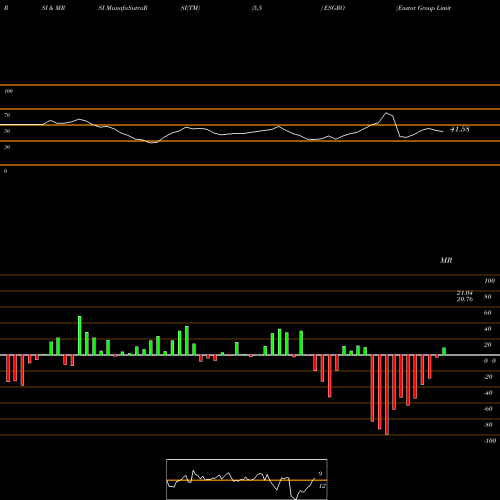This screenshot has height=500, width=500.
Task: Click the tallest green MR histogram bar
Action: pyautogui.click(x=80, y=335)
